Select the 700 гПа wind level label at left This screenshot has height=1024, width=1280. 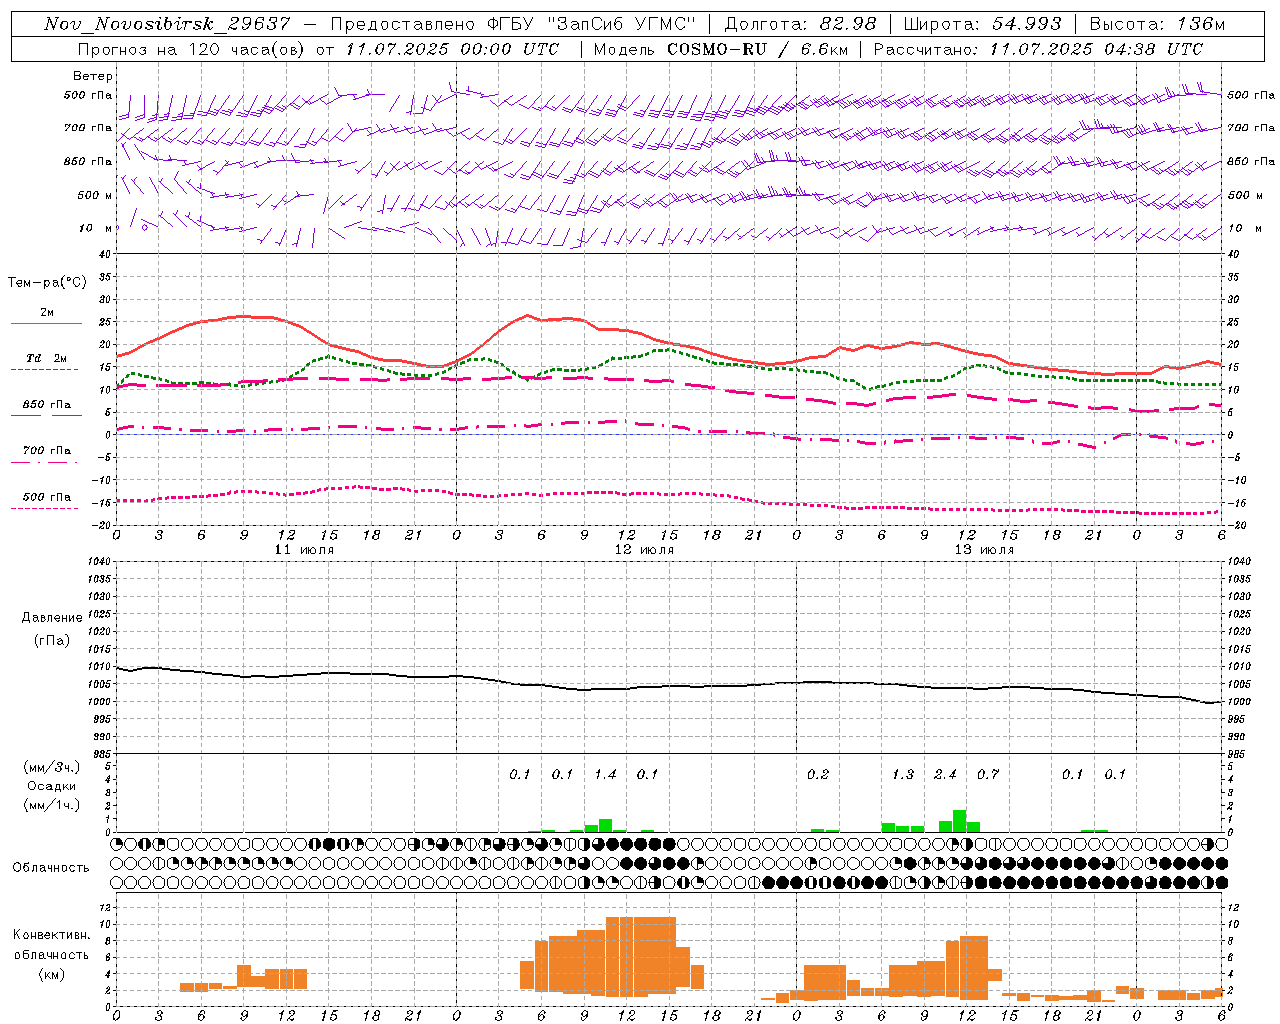click(x=88, y=128)
